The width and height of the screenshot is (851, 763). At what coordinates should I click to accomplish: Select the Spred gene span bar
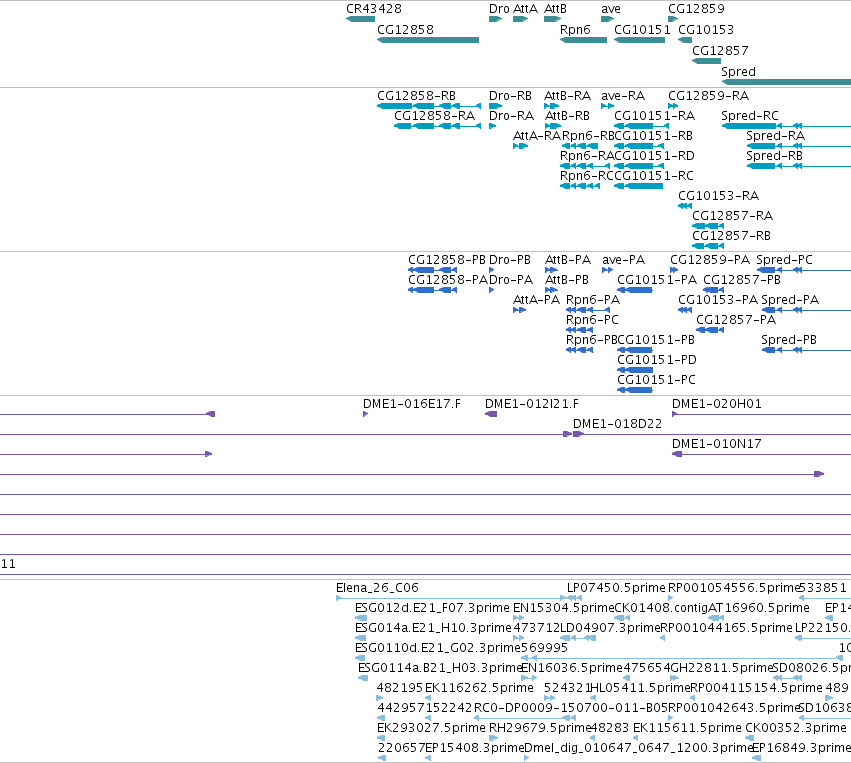pyautogui.click(x=786, y=82)
